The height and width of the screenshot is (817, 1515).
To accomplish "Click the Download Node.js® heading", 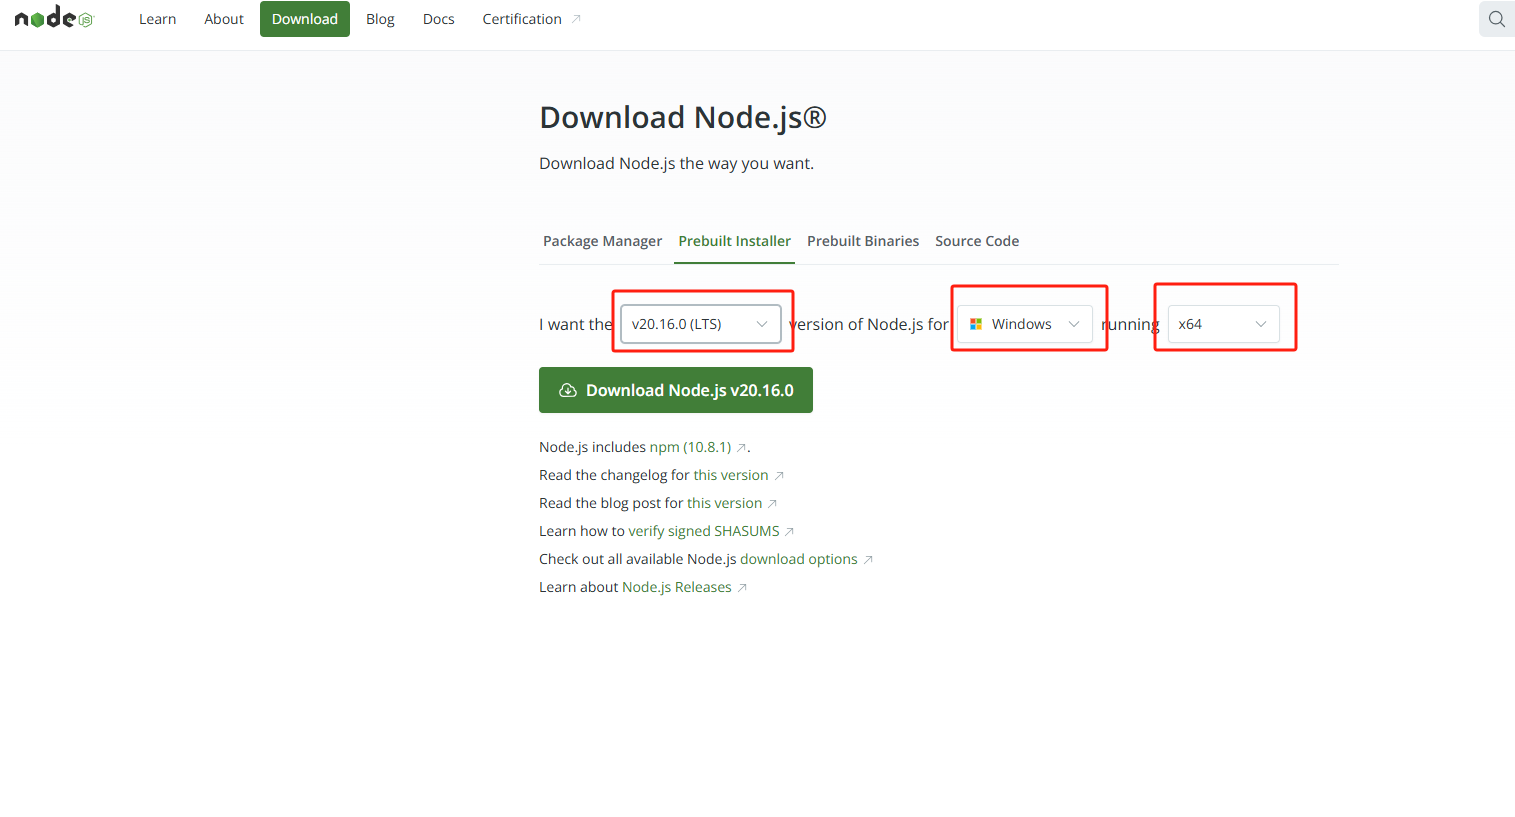I will [x=683, y=118].
